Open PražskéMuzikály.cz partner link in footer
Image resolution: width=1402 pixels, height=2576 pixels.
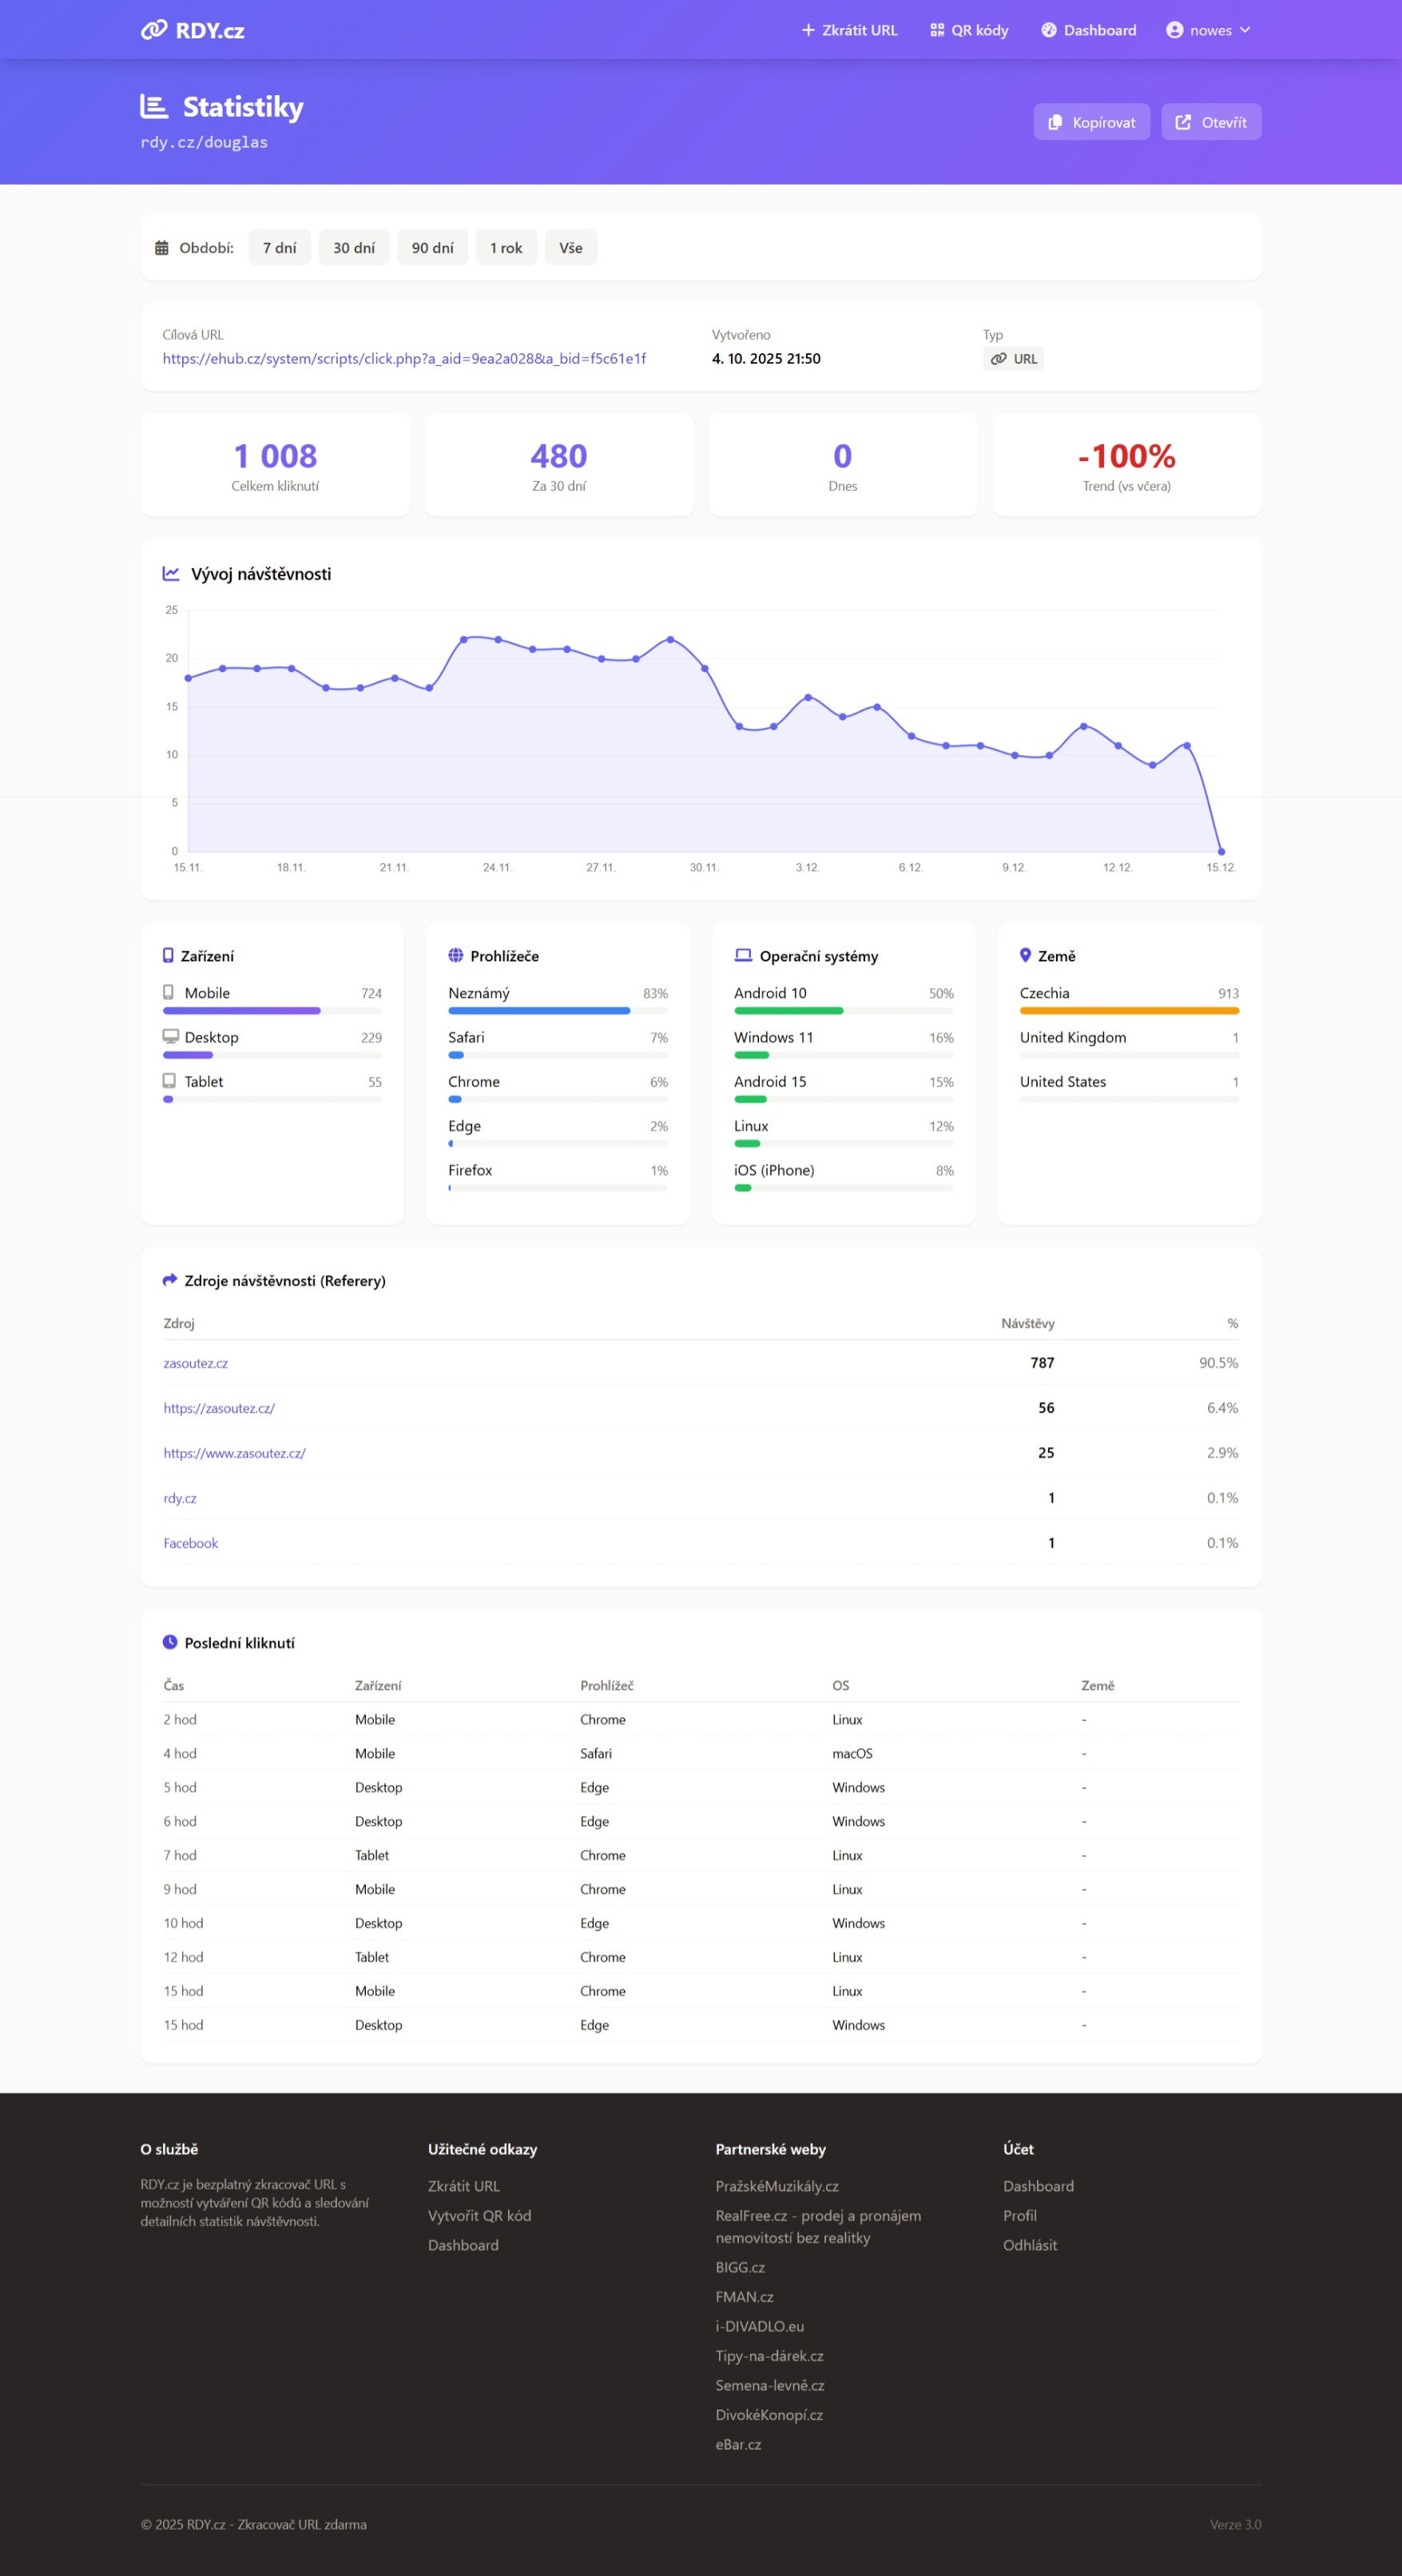coord(777,2186)
